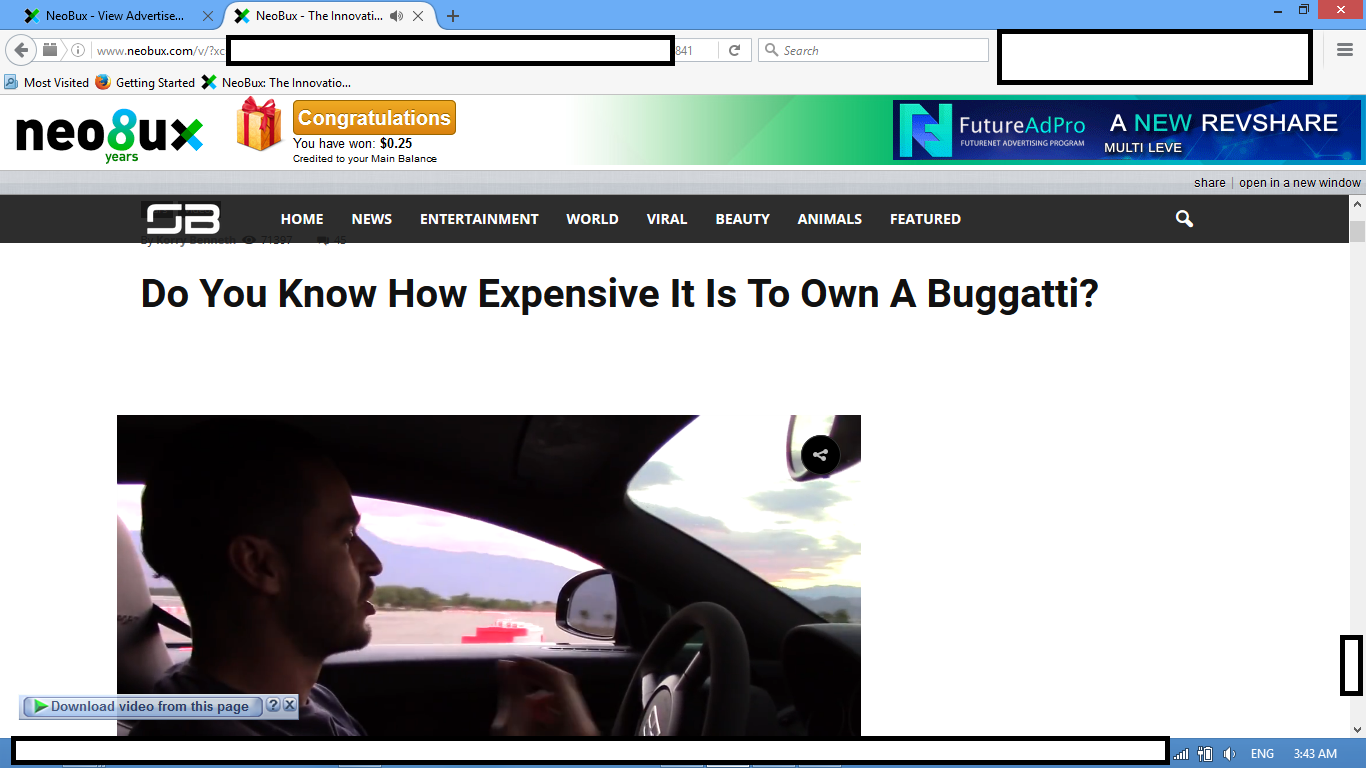Click the page scrollbar down arrow

click(1357, 729)
